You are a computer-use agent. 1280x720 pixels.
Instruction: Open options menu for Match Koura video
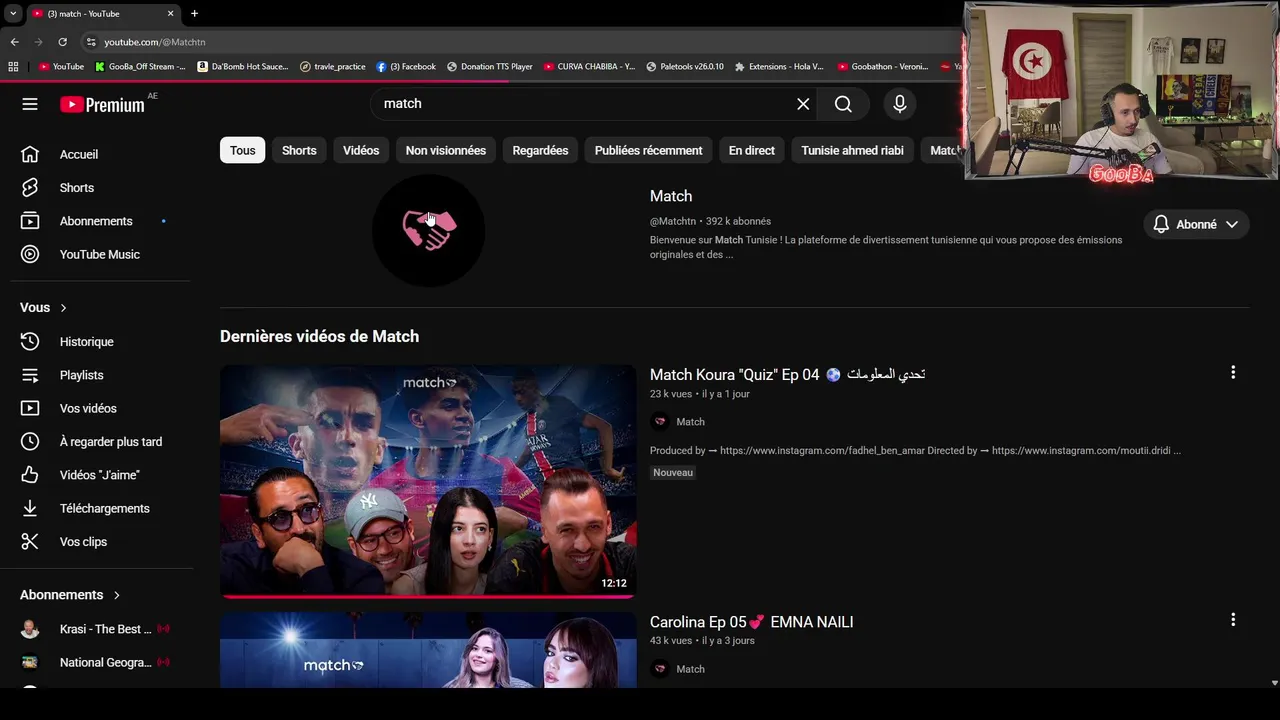tap(1233, 372)
